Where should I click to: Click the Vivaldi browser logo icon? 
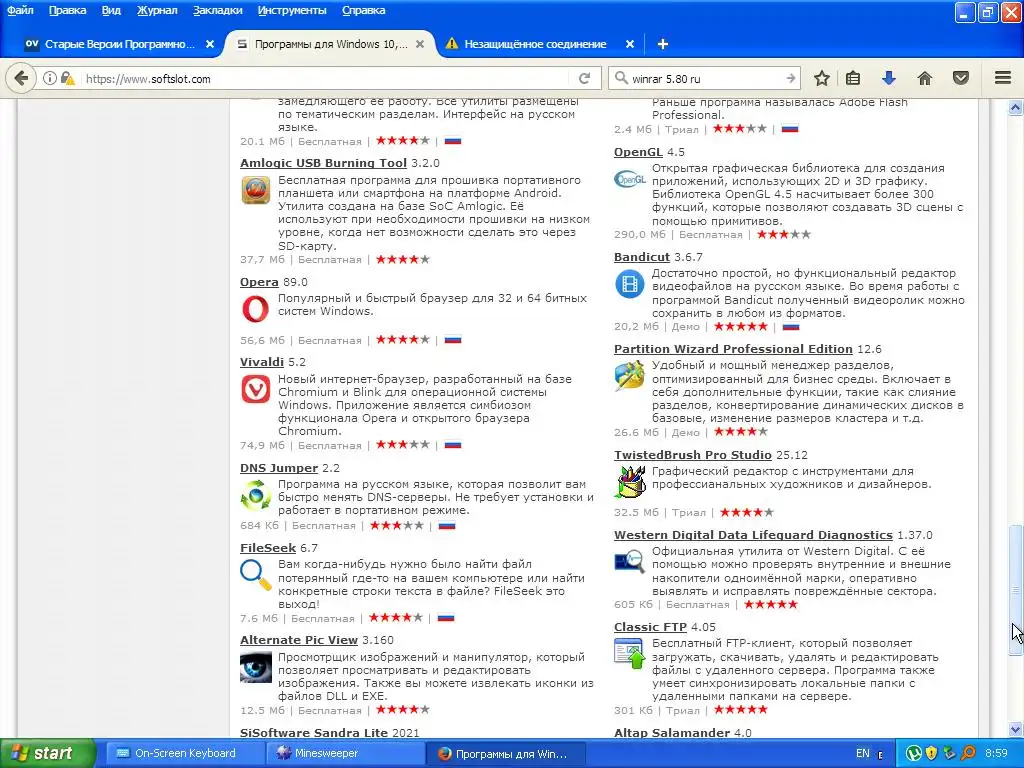coord(255,390)
